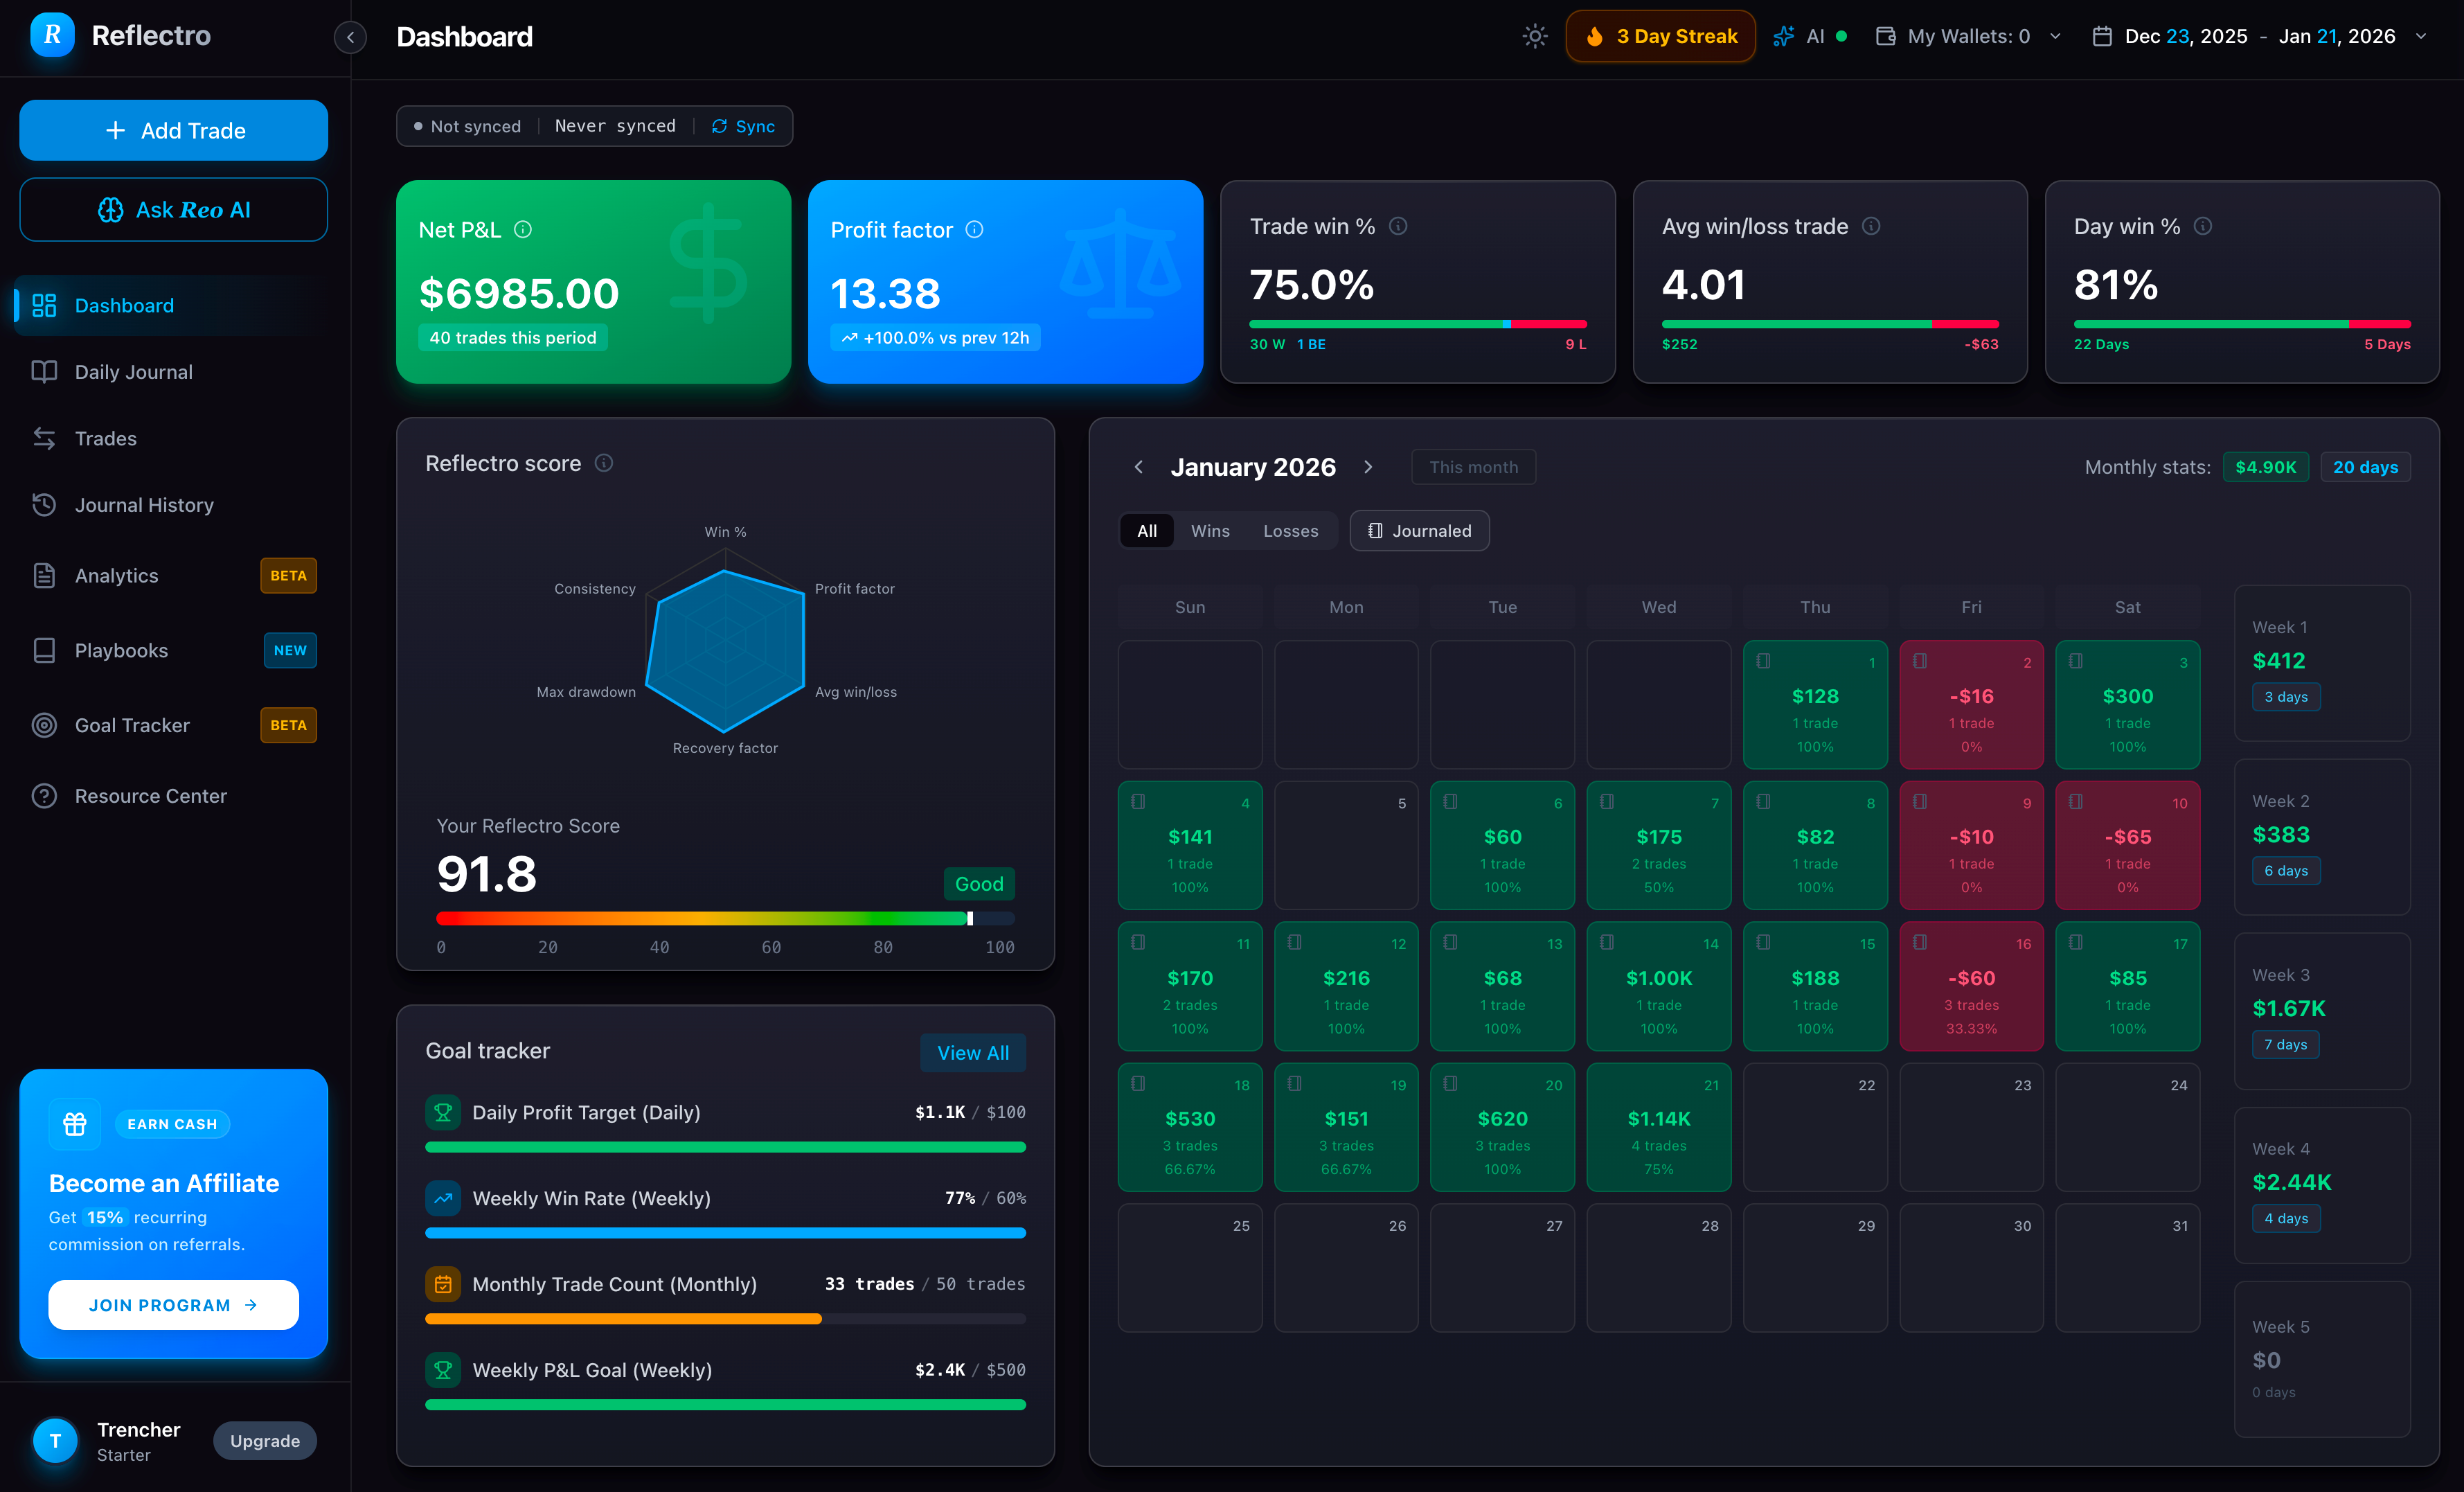The image size is (2464, 1492).
Task: Click the Monthly stats 20 days badge
Action: pyautogui.click(x=2365, y=467)
